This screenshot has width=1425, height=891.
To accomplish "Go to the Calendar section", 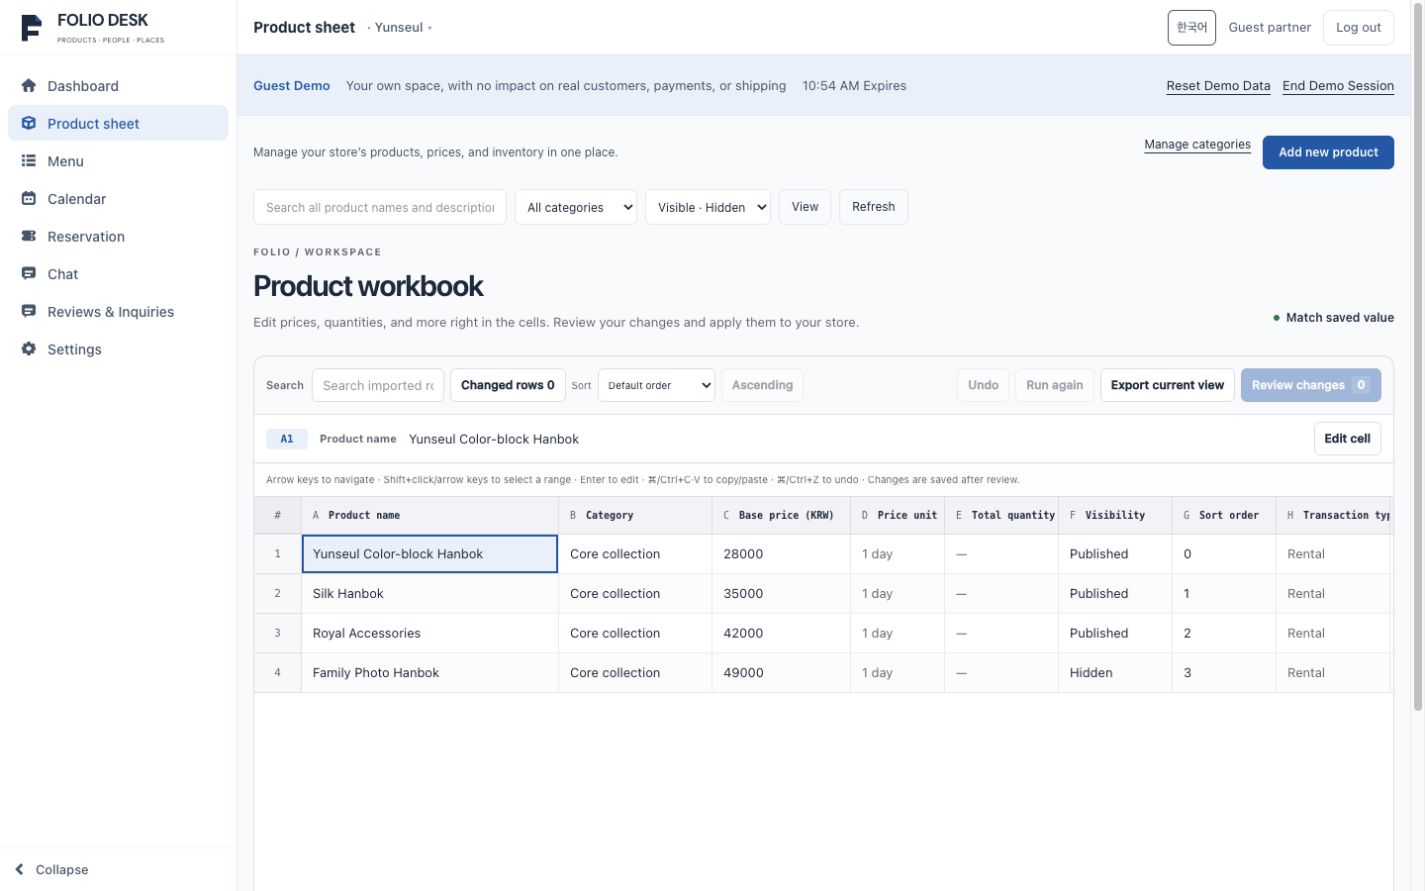I will pos(118,198).
